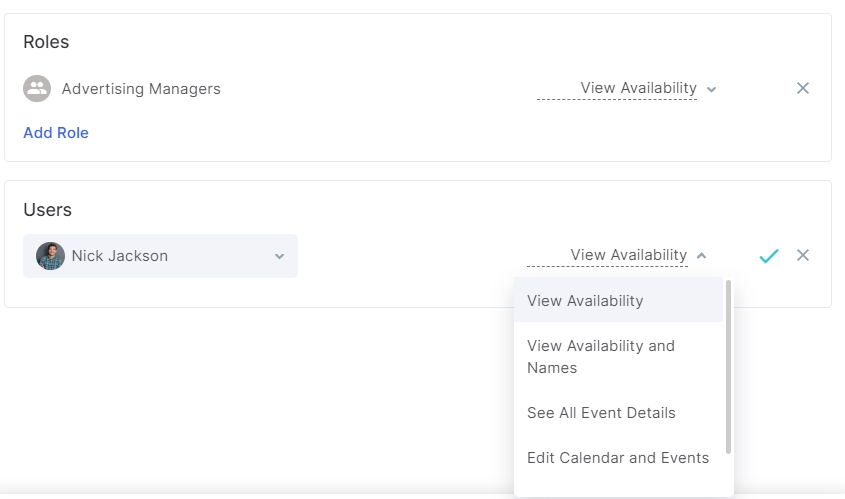
Task: Pick See All Event Details option
Action: click(x=618, y=413)
